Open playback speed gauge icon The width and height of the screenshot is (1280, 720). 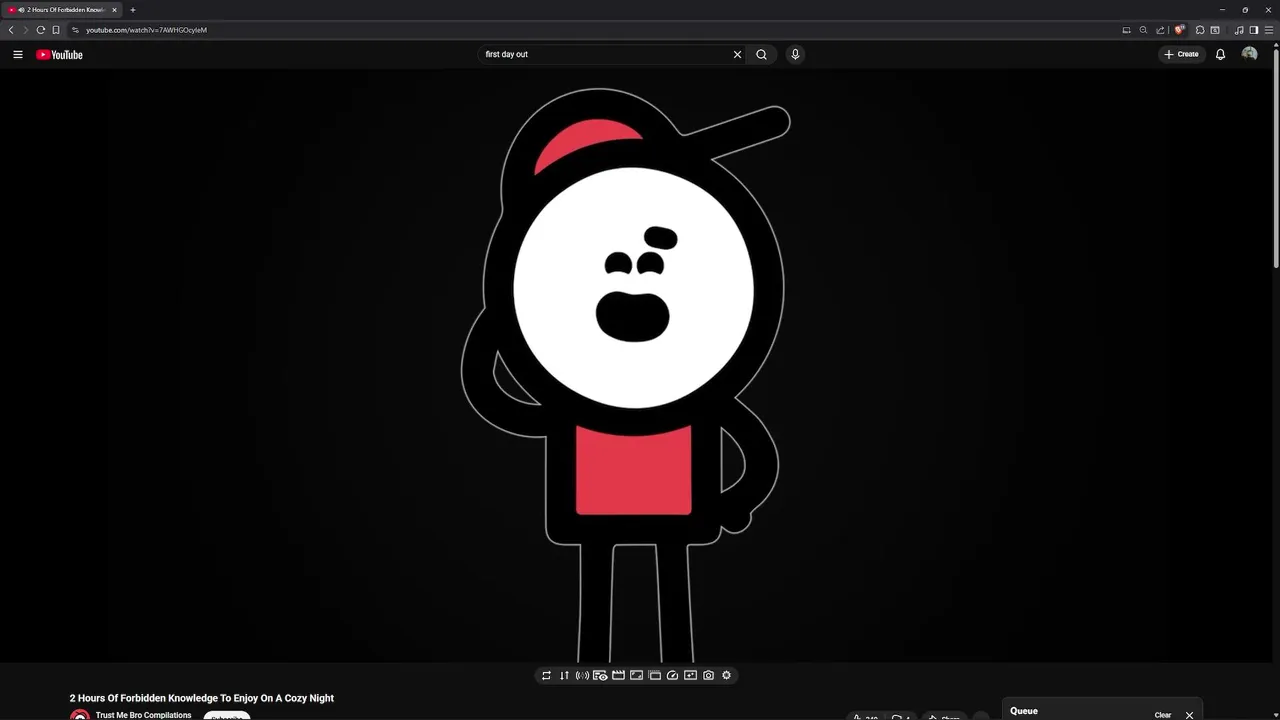pyautogui.click(x=672, y=675)
